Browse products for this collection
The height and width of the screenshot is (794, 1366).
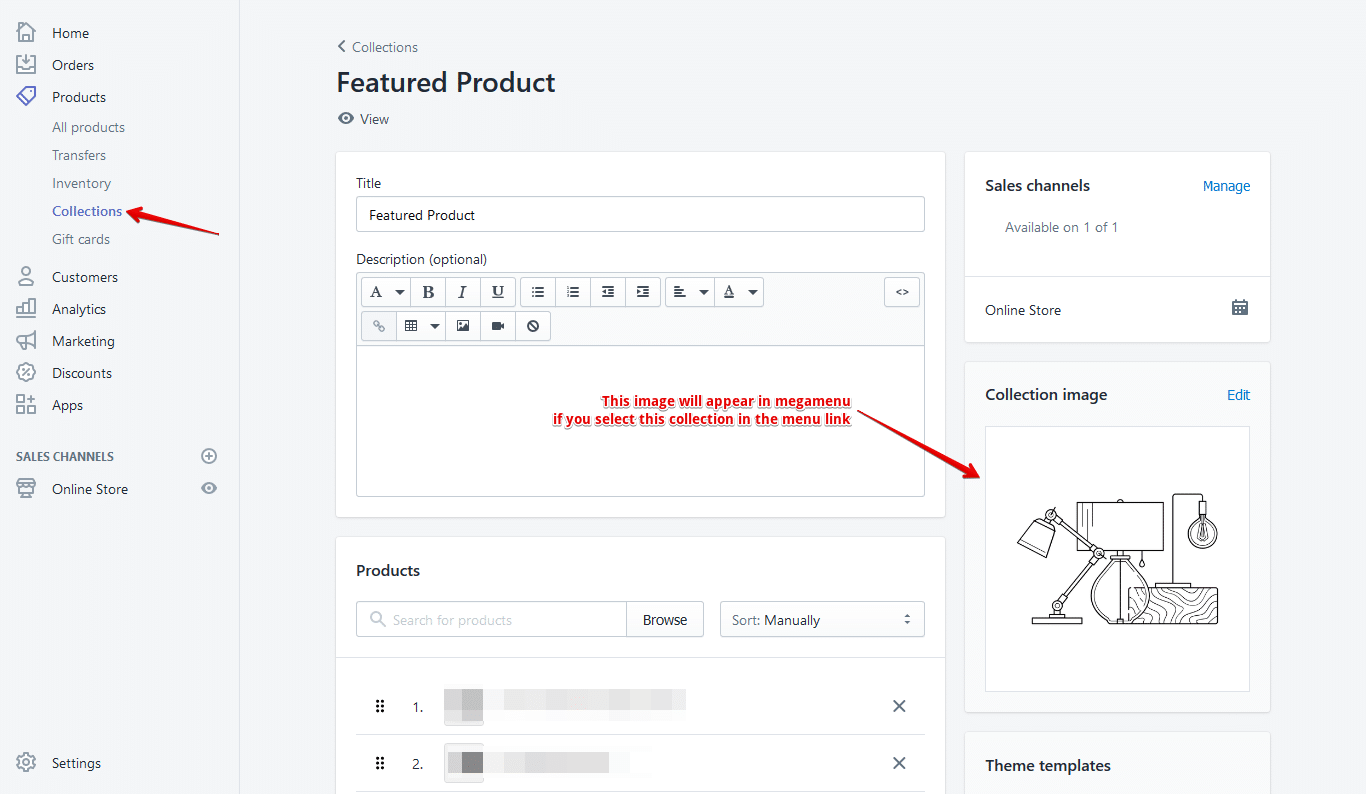[x=664, y=619]
